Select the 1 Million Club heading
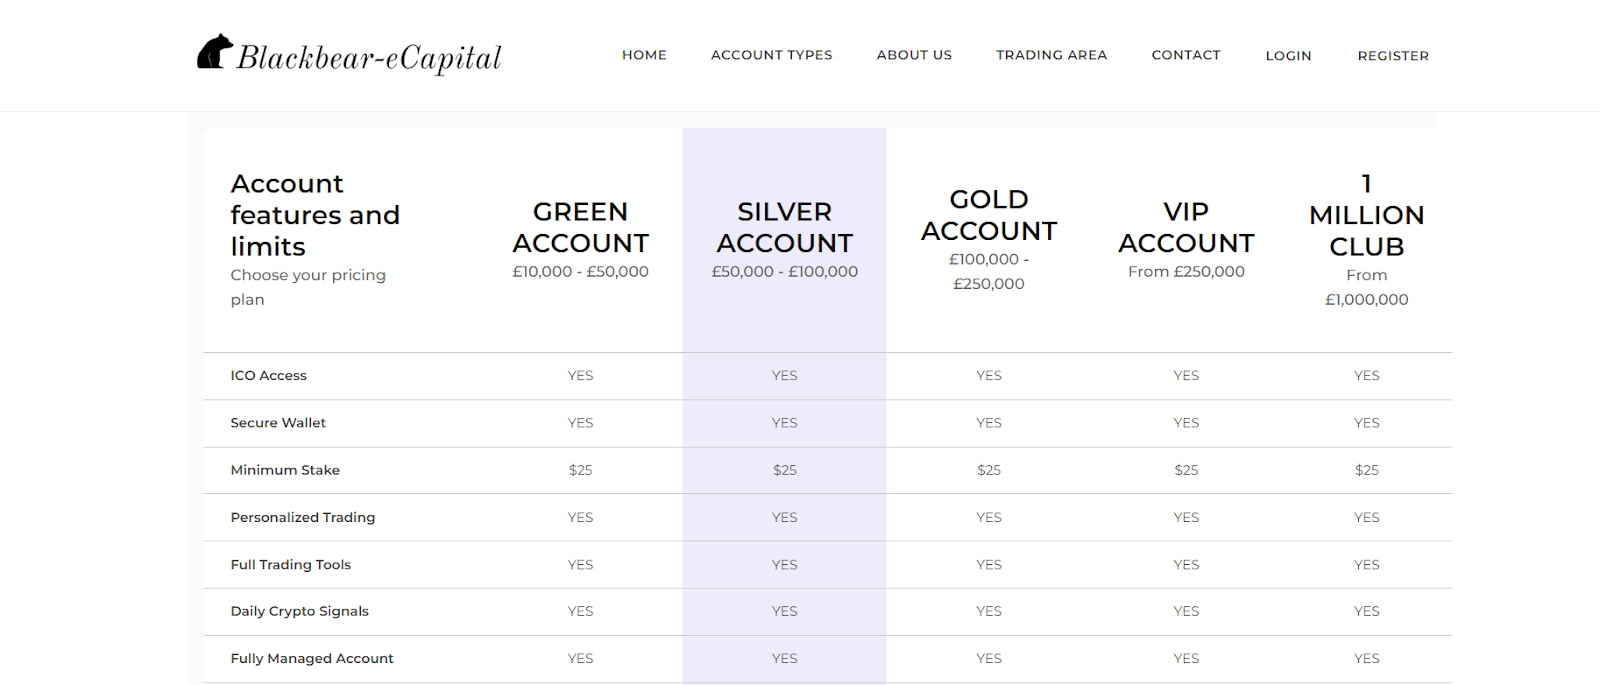This screenshot has width=1600, height=685. (1366, 215)
